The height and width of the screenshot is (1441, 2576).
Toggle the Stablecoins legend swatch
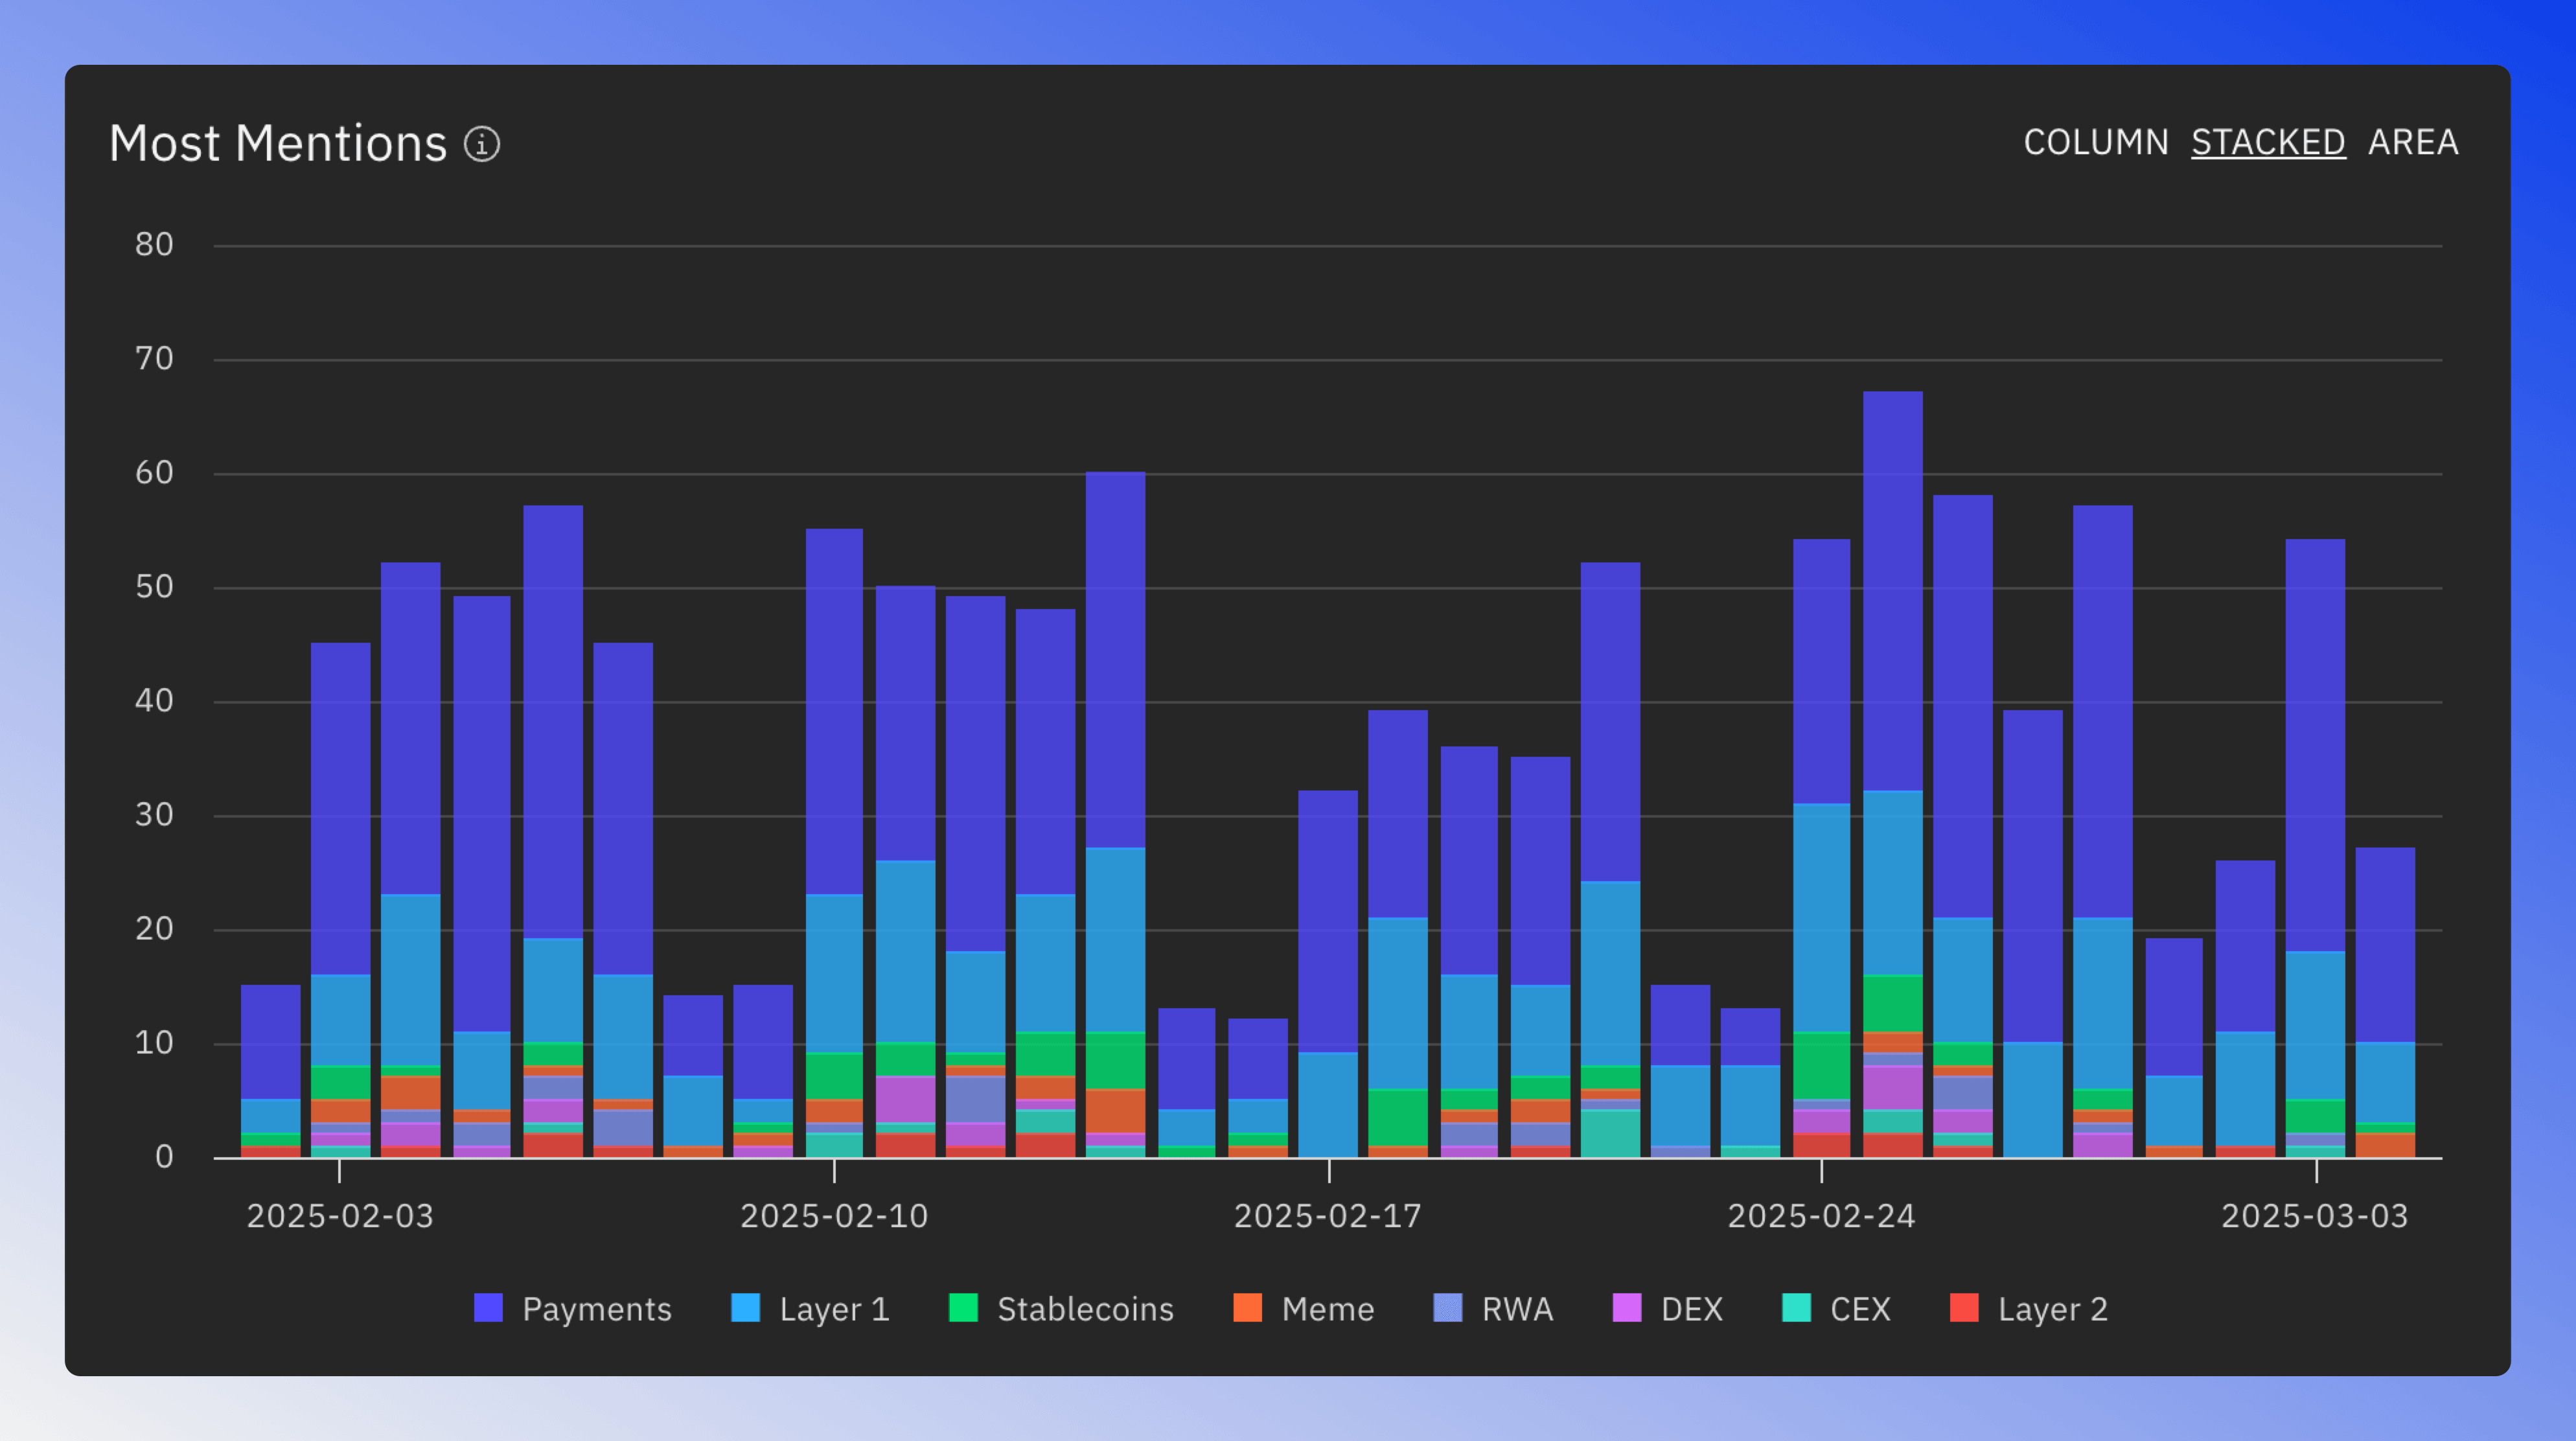[963, 1308]
